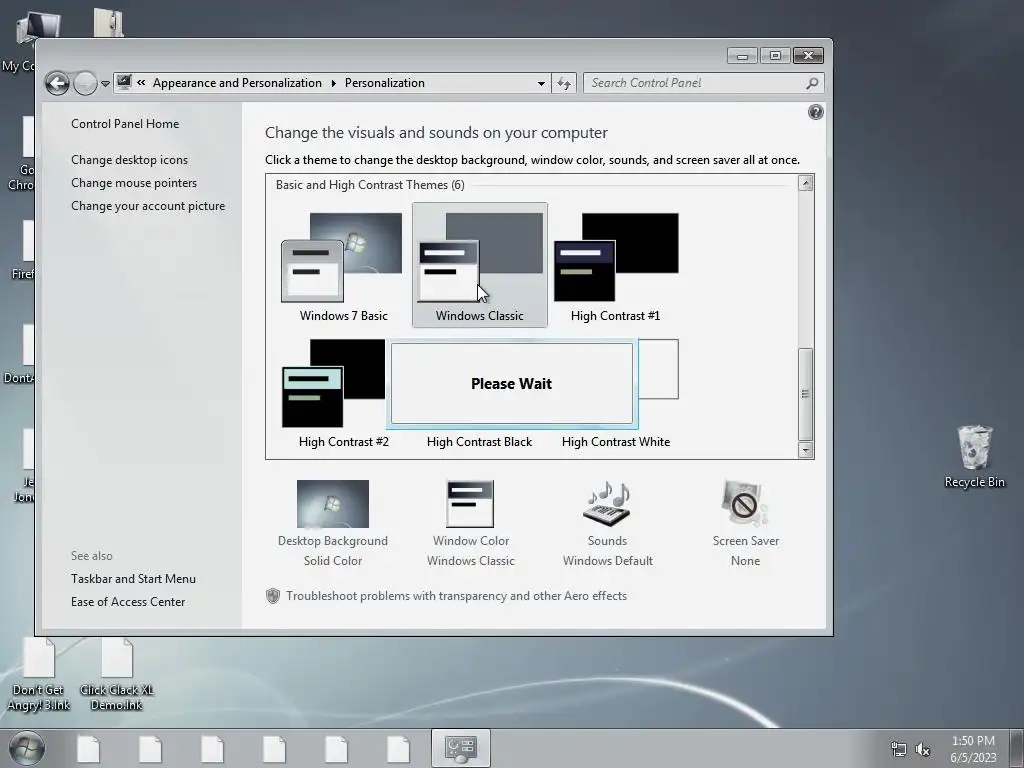
Task: Open Screen Saver settings
Action: 745,523
